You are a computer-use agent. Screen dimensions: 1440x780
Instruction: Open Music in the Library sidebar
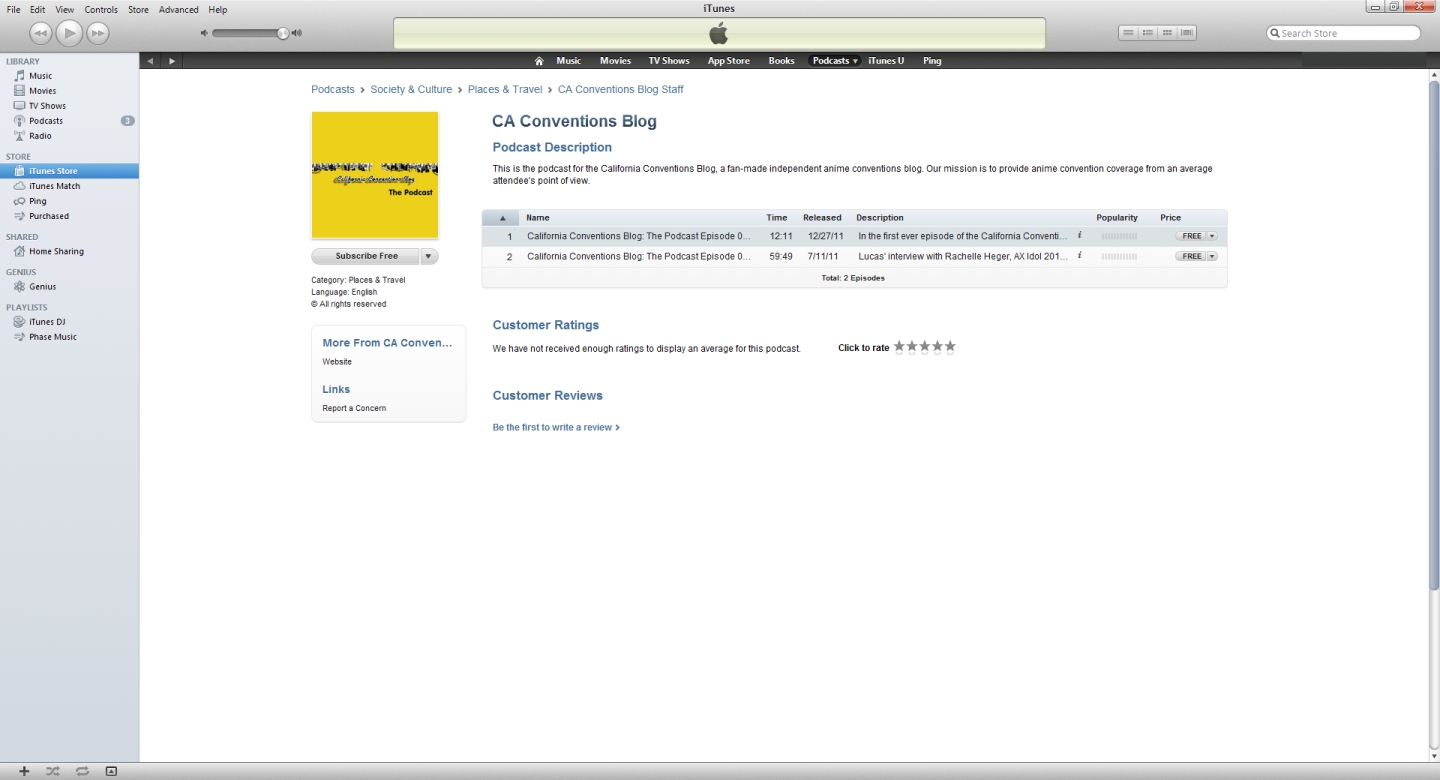[40, 76]
